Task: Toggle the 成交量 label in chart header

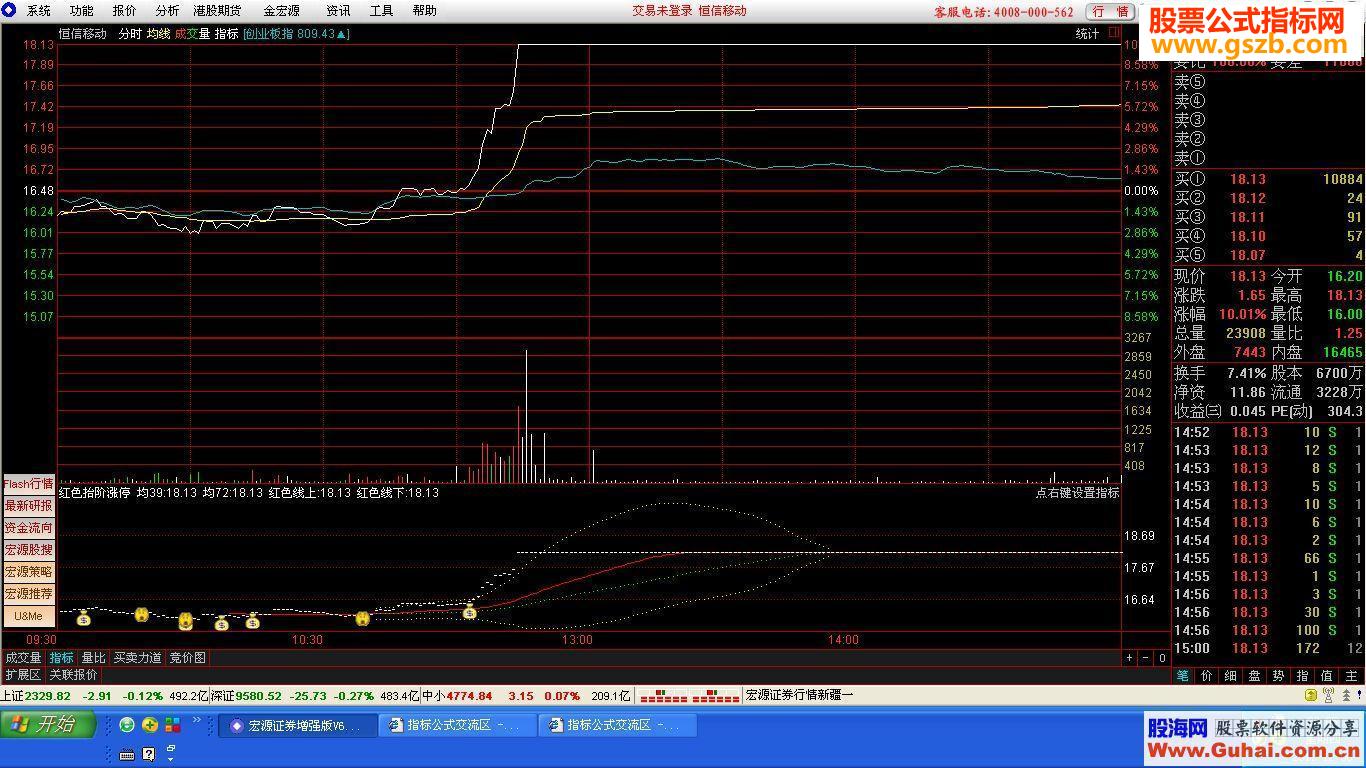Action: coord(192,34)
